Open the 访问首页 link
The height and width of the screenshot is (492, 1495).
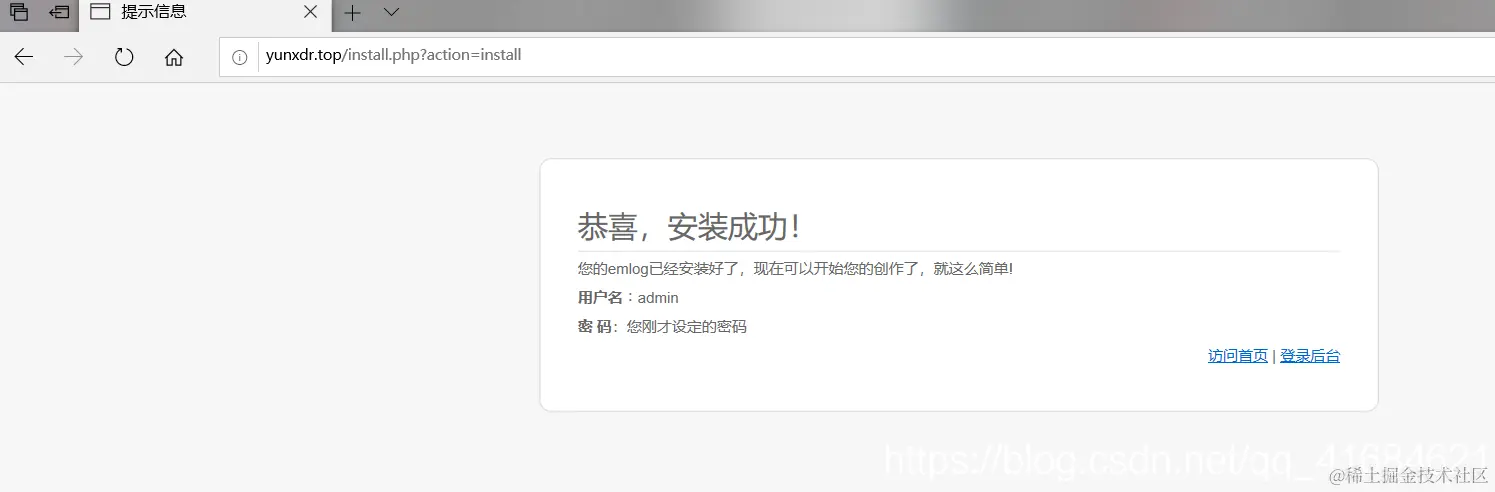(1238, 356)
